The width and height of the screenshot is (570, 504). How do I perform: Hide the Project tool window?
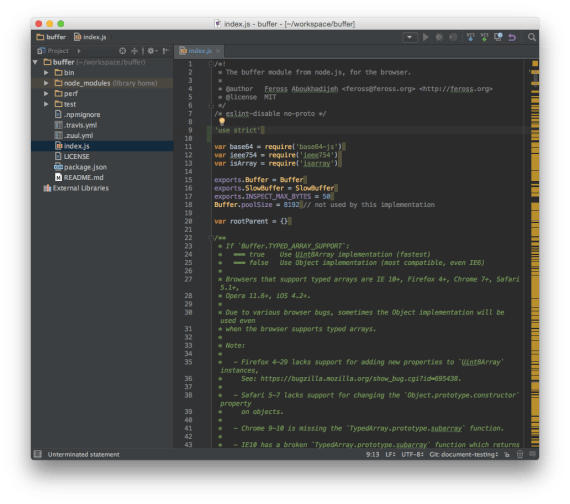pyautogui.click(x=165, y=51)
